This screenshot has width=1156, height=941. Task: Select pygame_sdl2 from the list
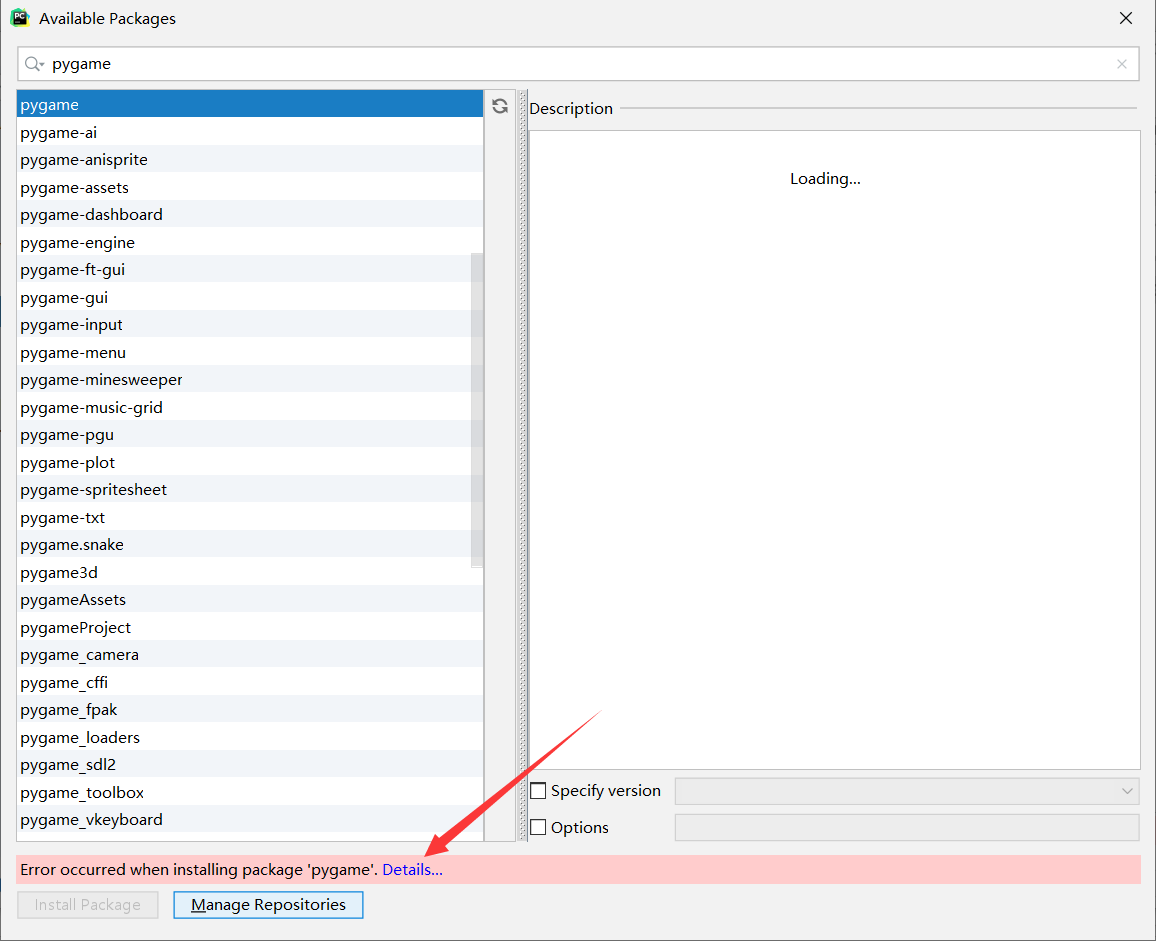pyautogui.click(x=250, y=765)
